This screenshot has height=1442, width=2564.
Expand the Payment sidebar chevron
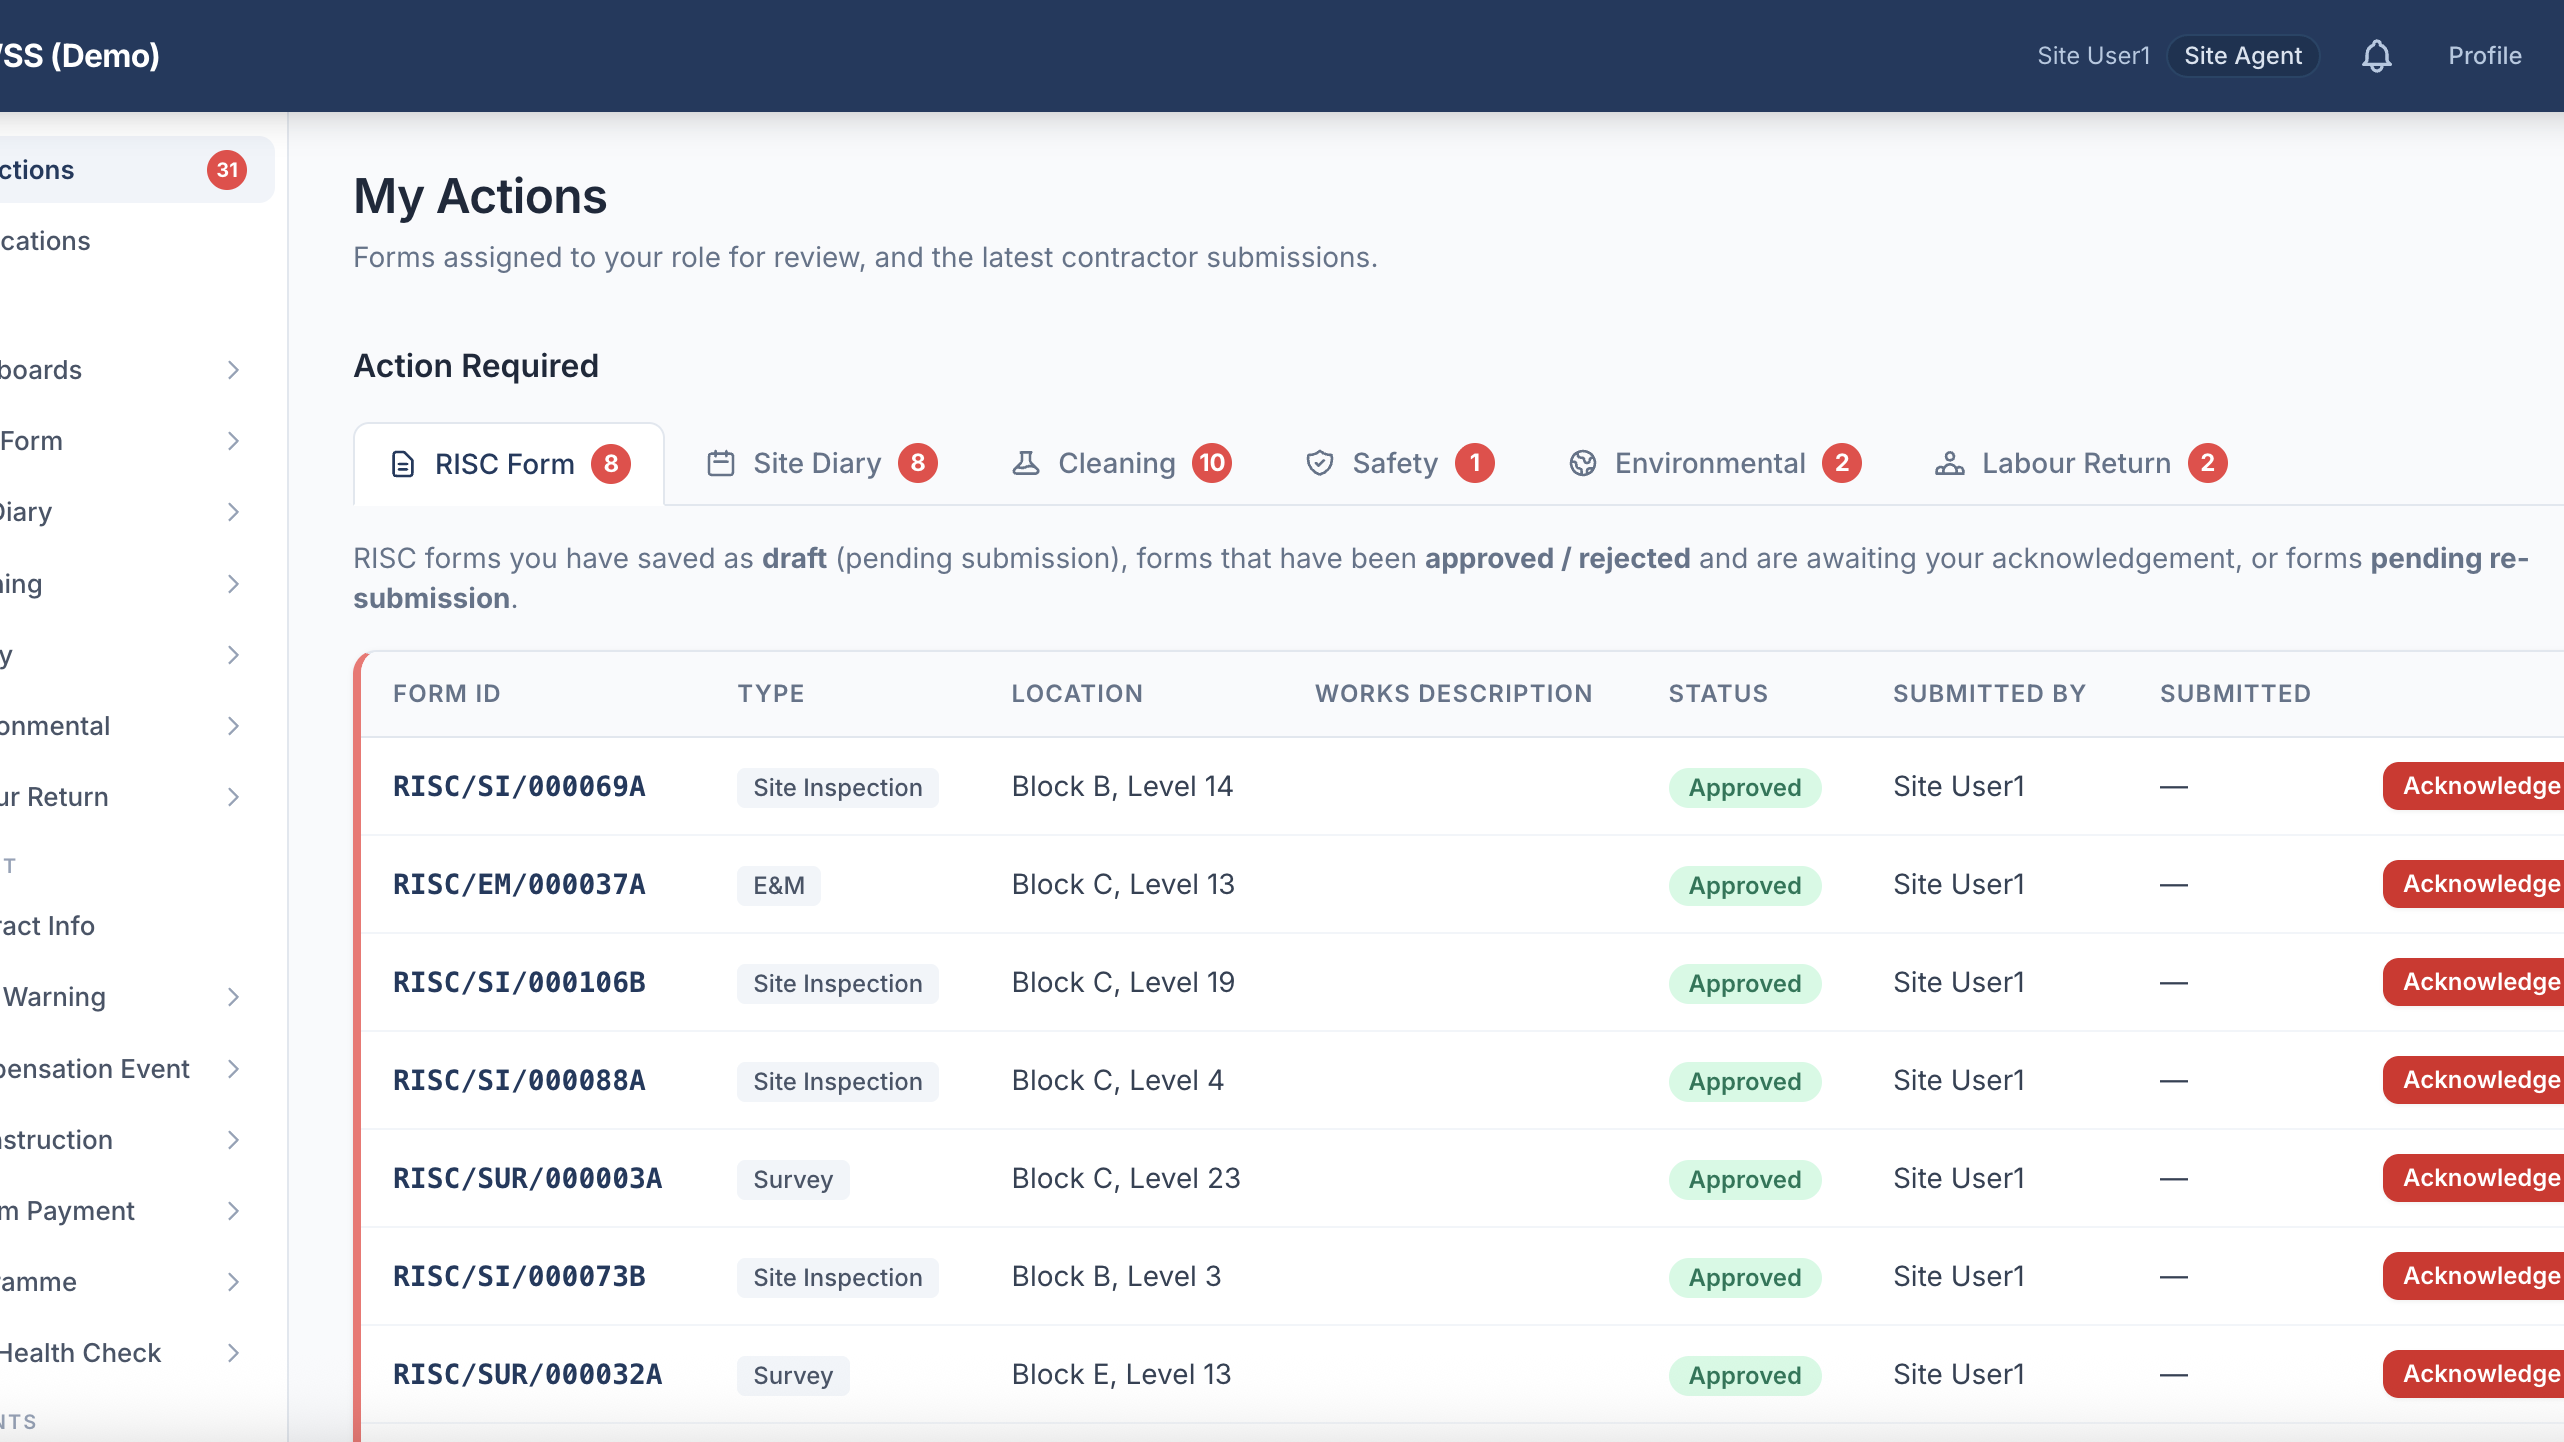[233, 1211]
